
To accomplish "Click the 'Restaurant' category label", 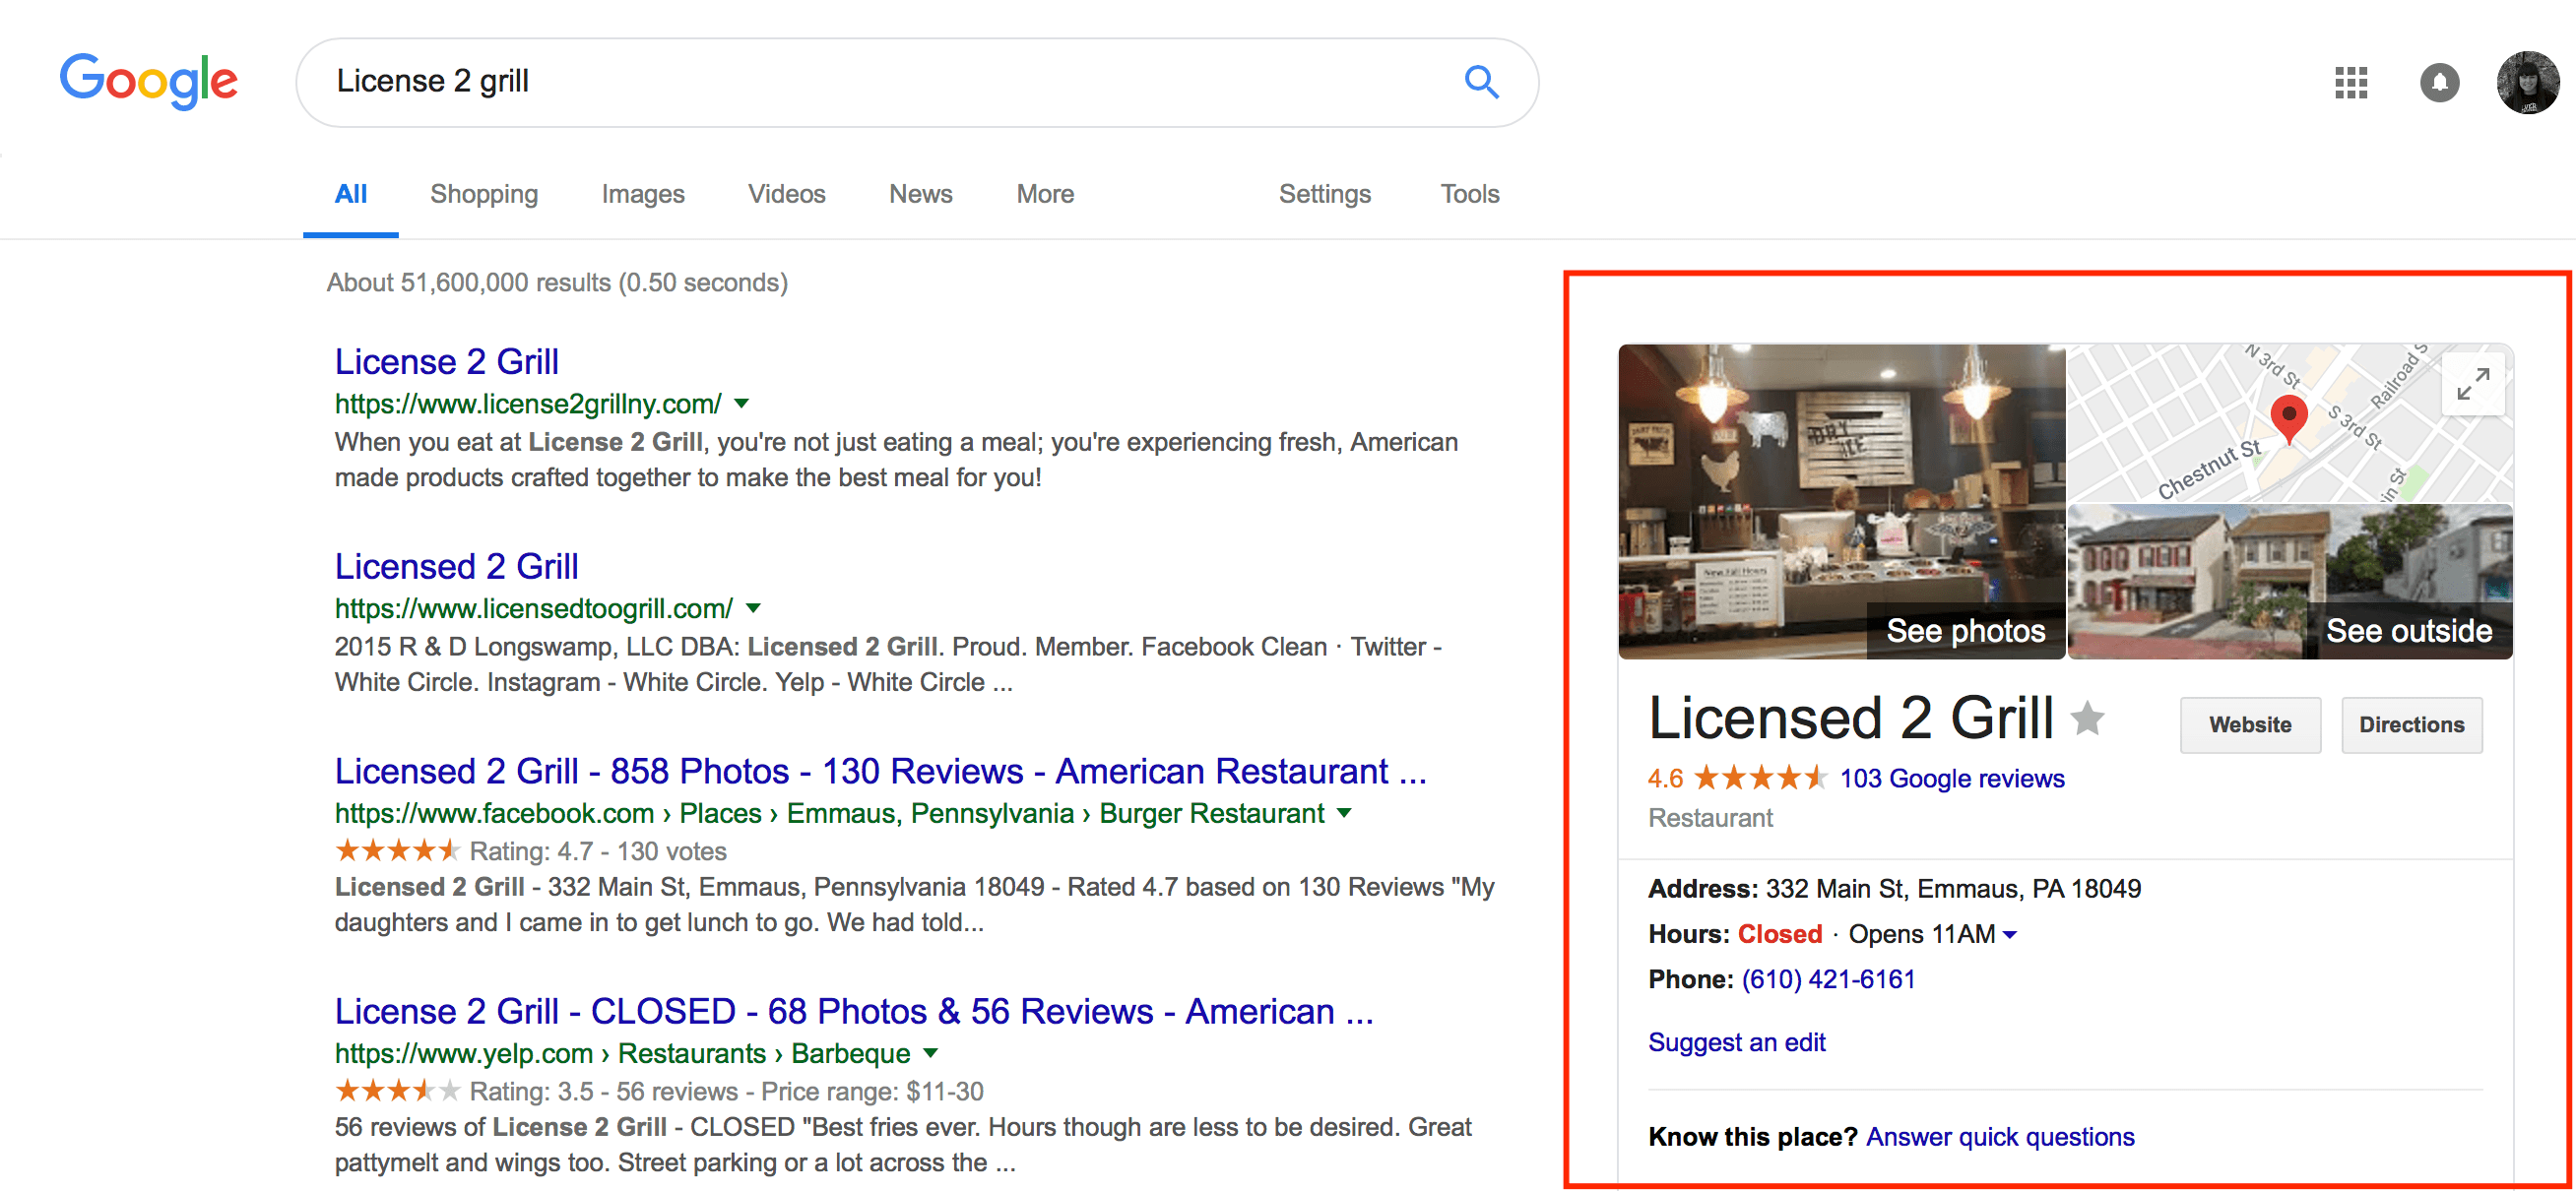I will point(1710,818).
